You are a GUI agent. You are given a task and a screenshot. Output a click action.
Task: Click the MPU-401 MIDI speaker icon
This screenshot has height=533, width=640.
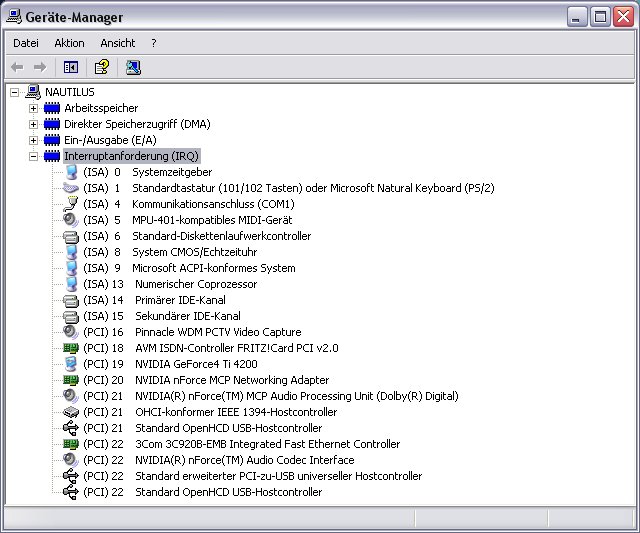pos(71,220)
